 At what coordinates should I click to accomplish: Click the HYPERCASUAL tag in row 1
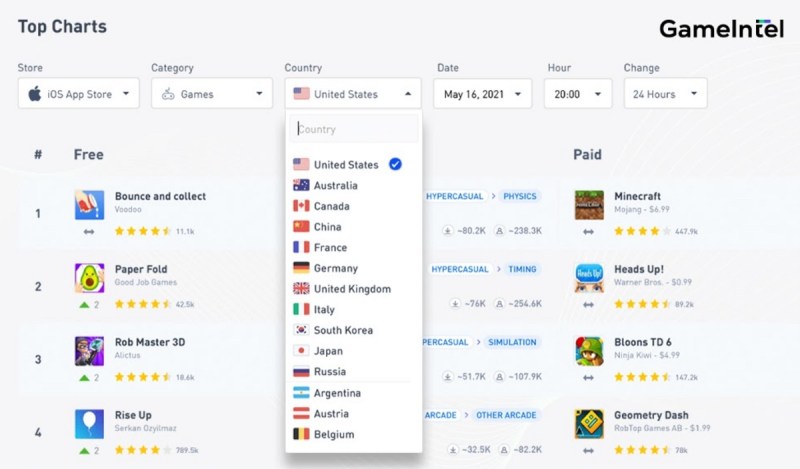[454, 196]
